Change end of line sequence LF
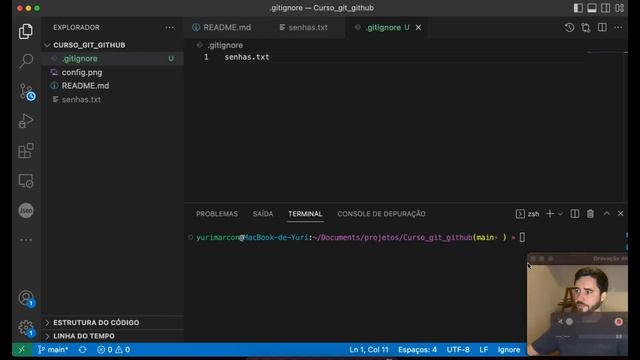640x360 pixels. pyautogui.click(x=484, y=349)
